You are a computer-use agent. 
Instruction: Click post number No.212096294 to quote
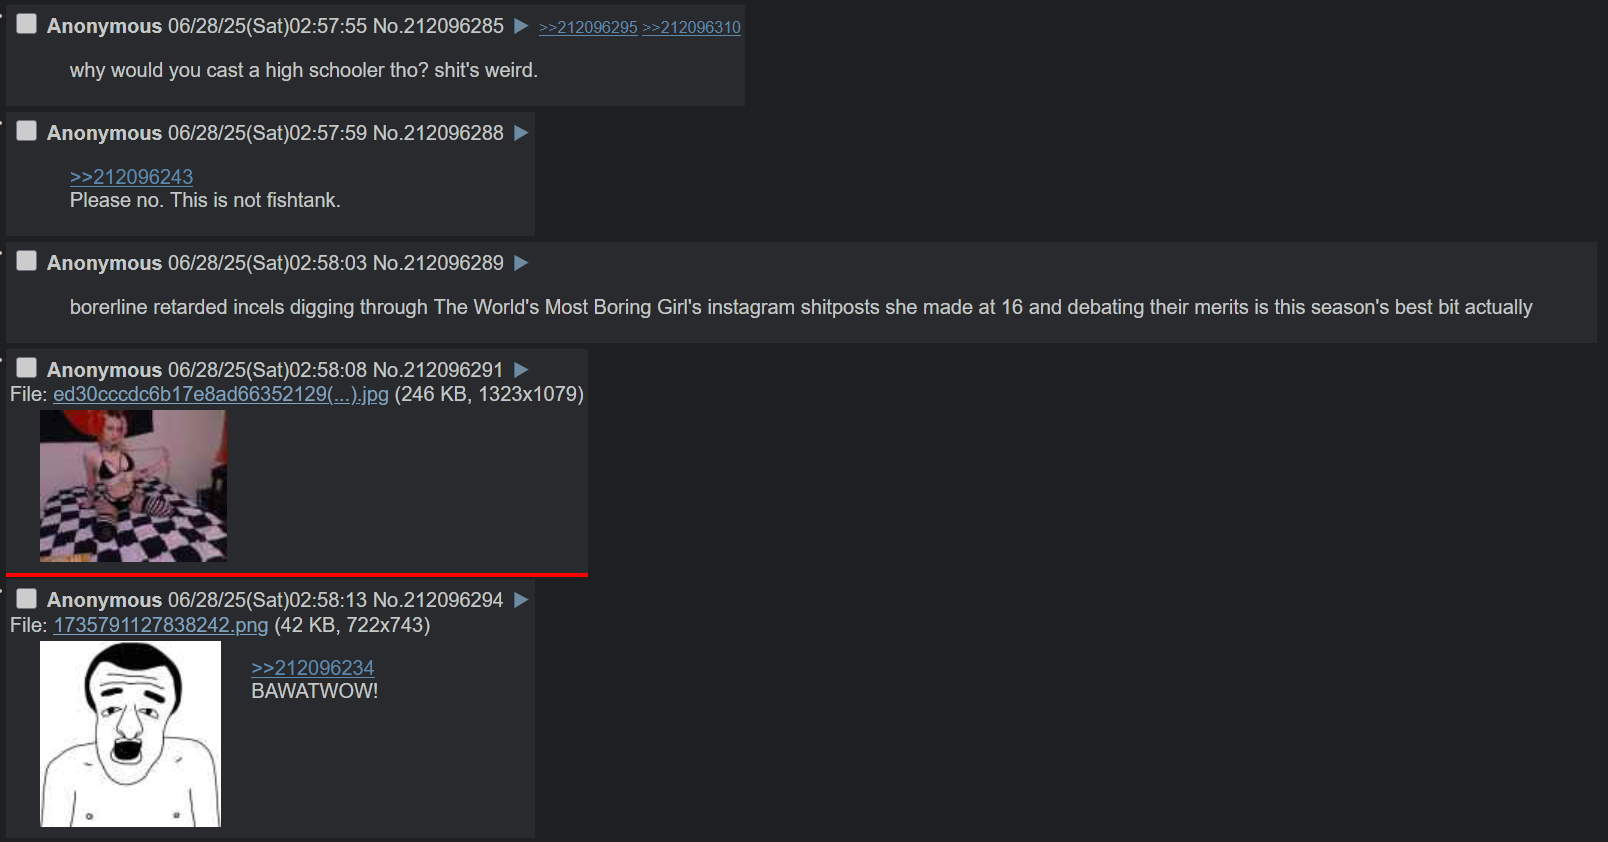pos(438,600)
